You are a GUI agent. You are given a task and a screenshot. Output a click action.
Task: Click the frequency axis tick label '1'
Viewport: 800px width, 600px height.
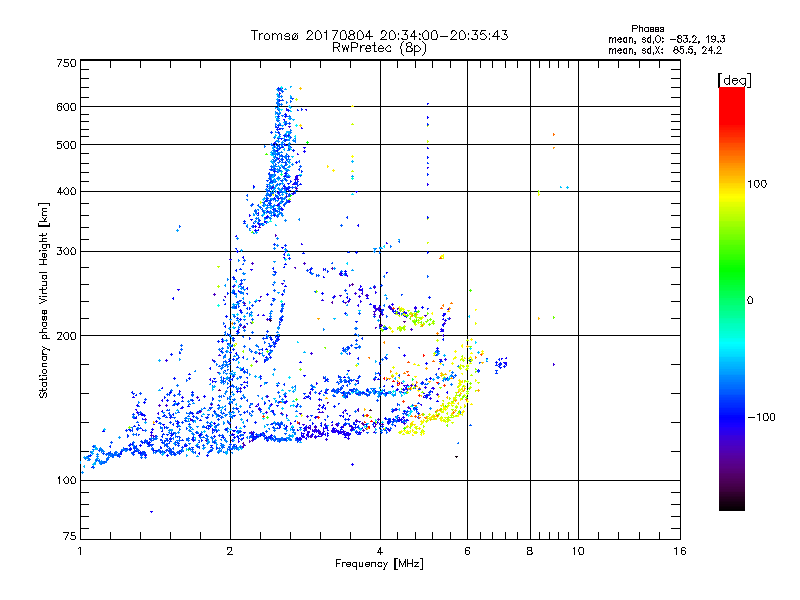pos(80,551)
